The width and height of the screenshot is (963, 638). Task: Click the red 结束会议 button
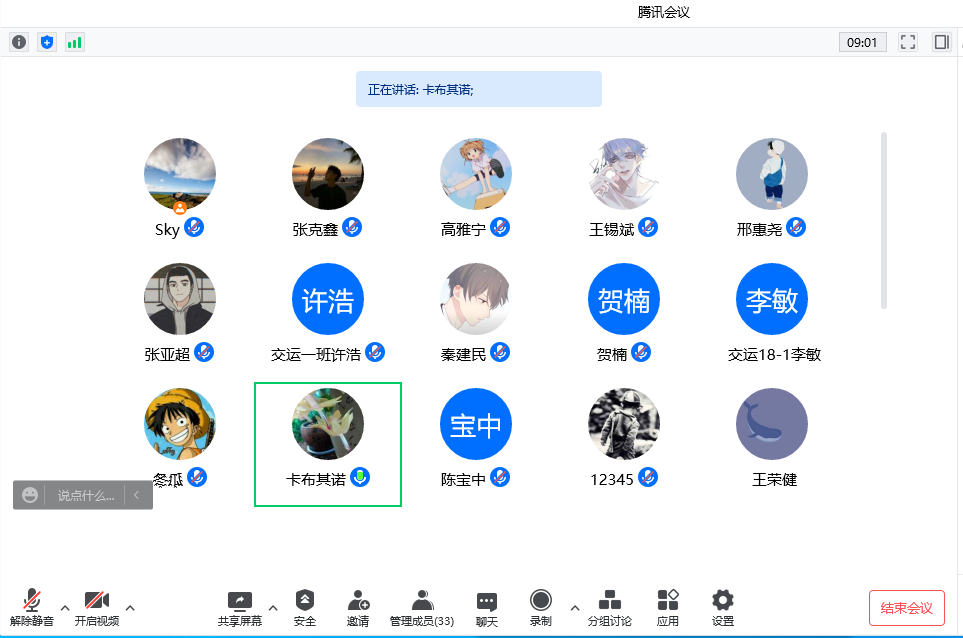pos(906,608)
